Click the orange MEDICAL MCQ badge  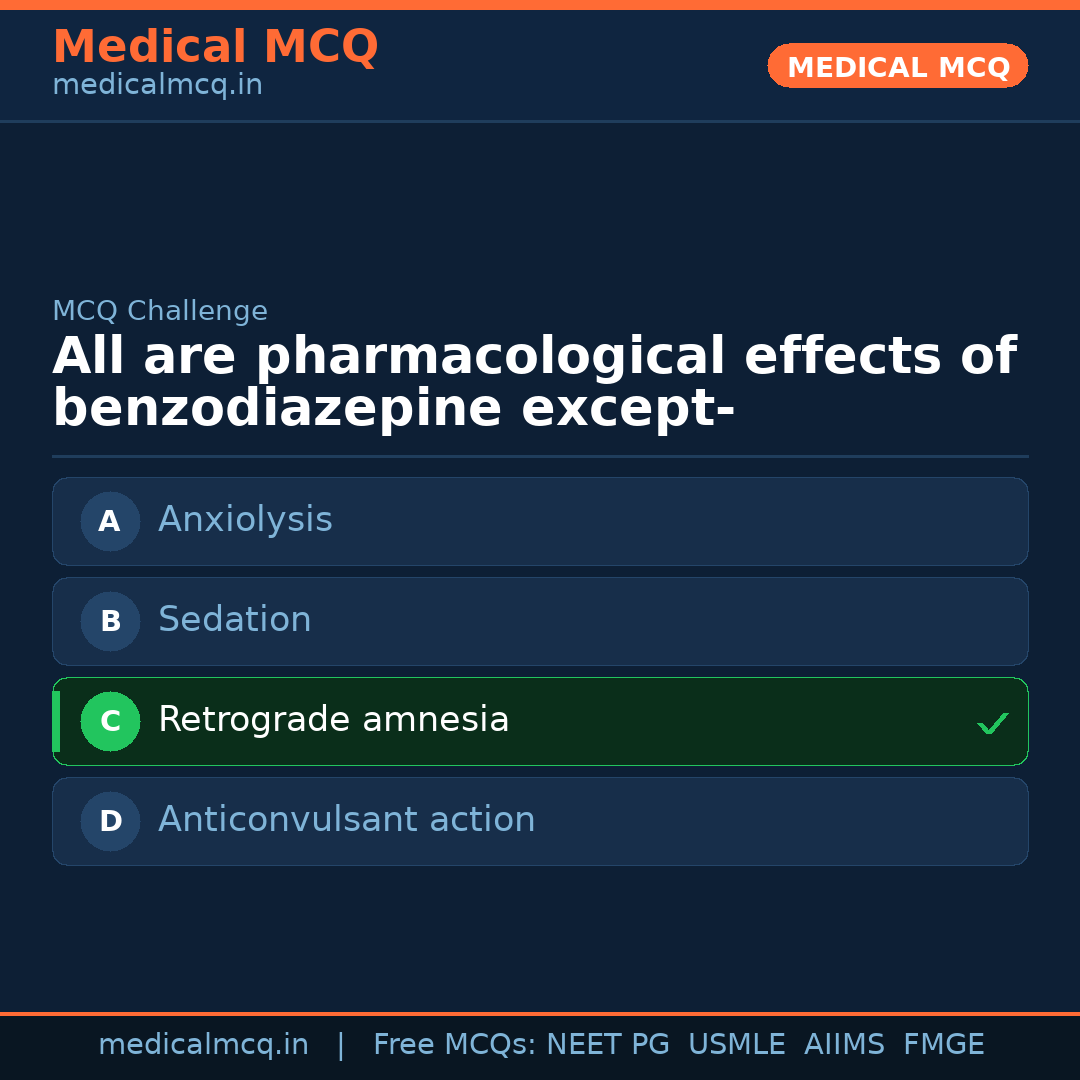coord(897,66)
